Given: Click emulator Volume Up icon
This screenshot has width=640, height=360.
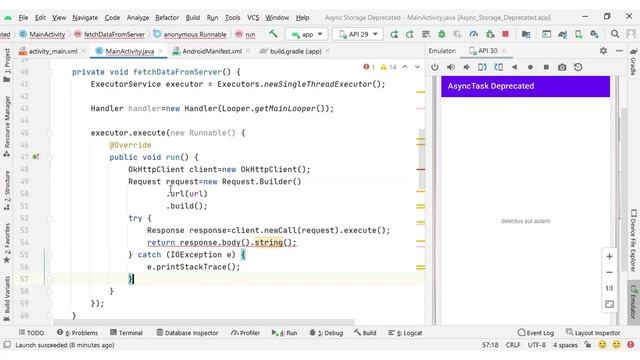Looking at the screenshot, I should click(451, 67).
